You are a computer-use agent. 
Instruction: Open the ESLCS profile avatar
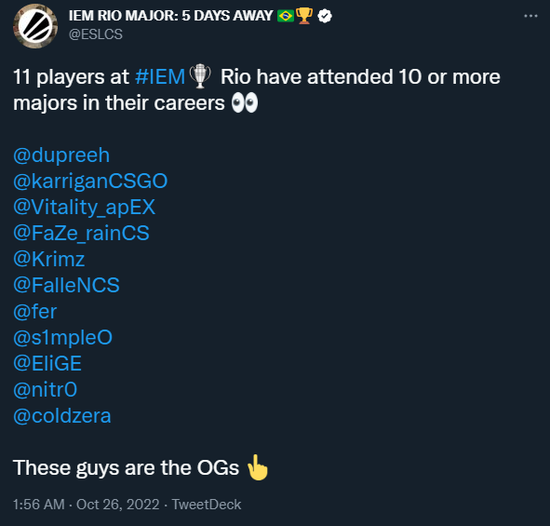[x=35, y=26]
